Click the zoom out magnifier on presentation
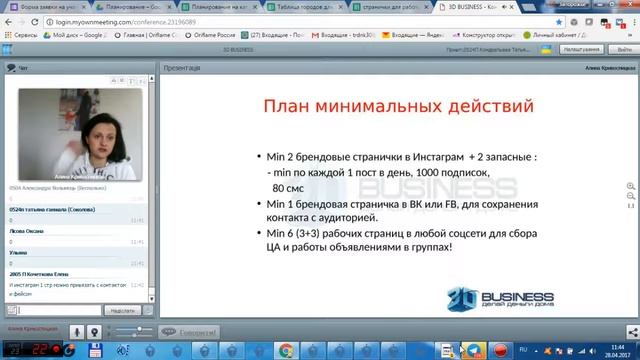 631,196
